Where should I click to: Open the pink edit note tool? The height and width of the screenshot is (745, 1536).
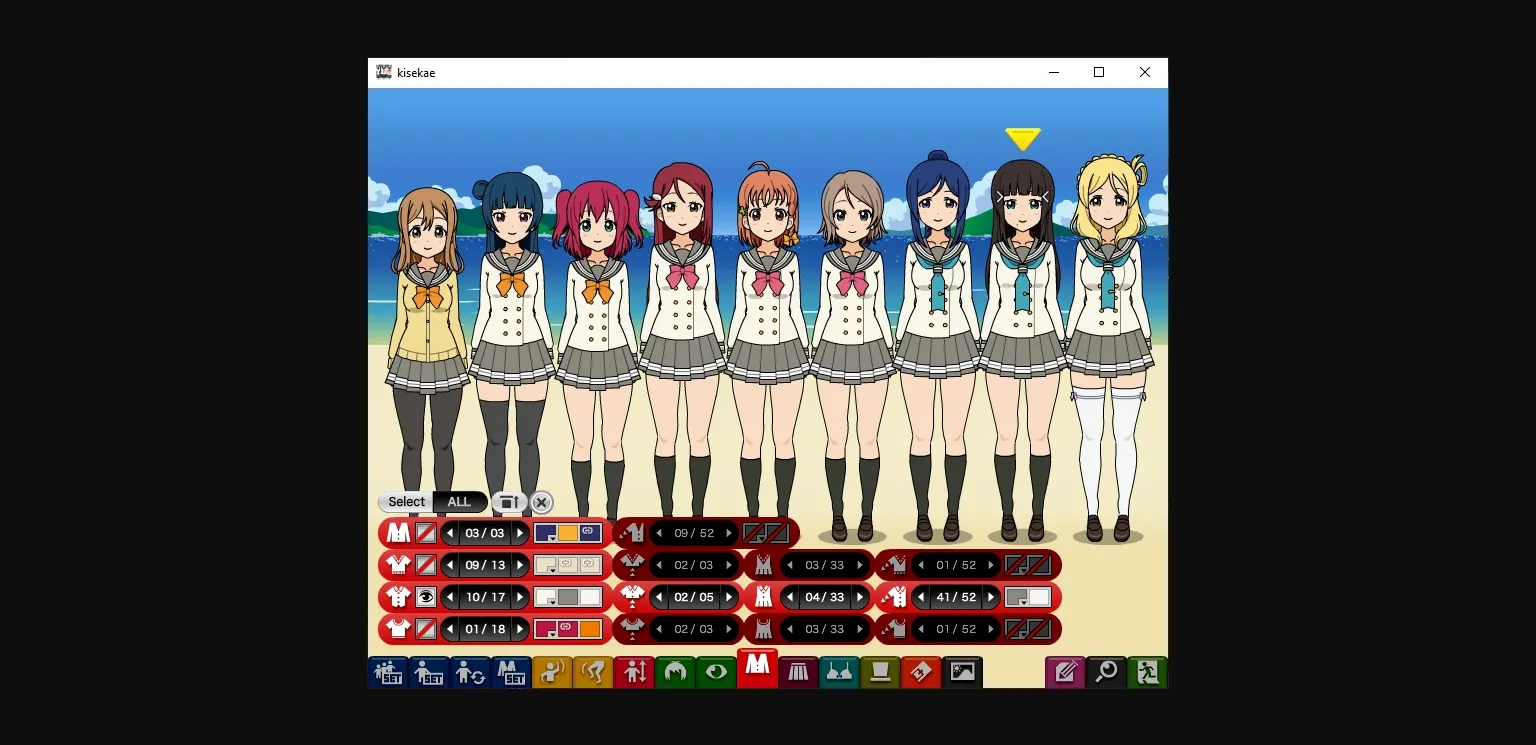(1065, 672)
